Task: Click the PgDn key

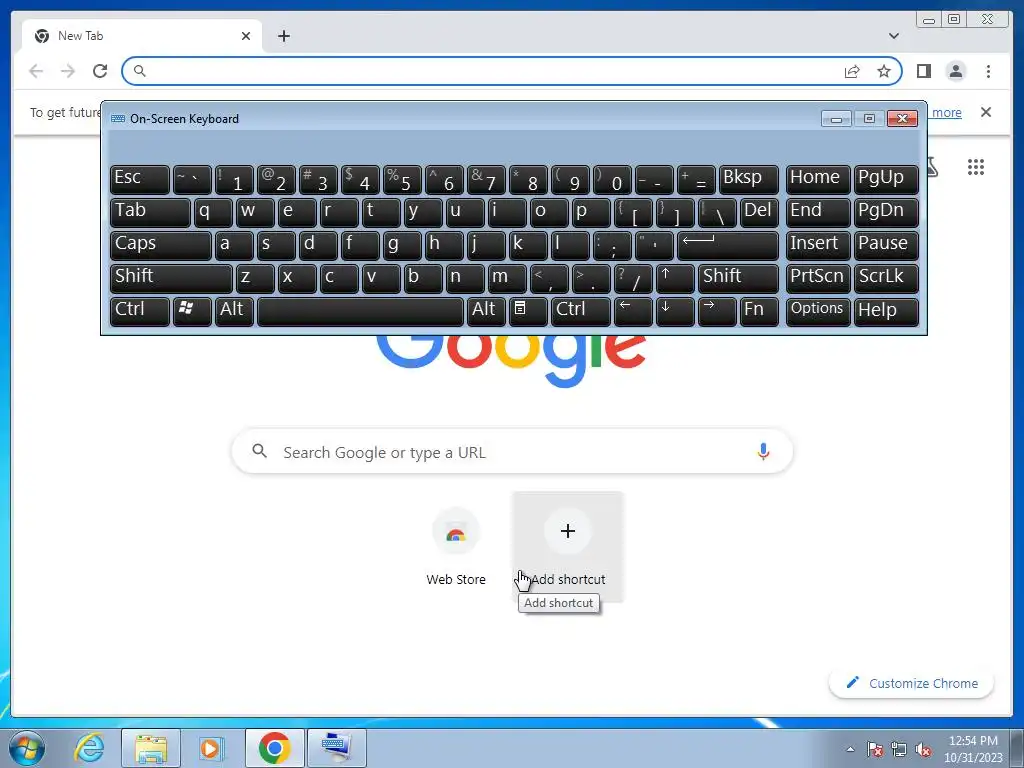Action: click(886, 212)
